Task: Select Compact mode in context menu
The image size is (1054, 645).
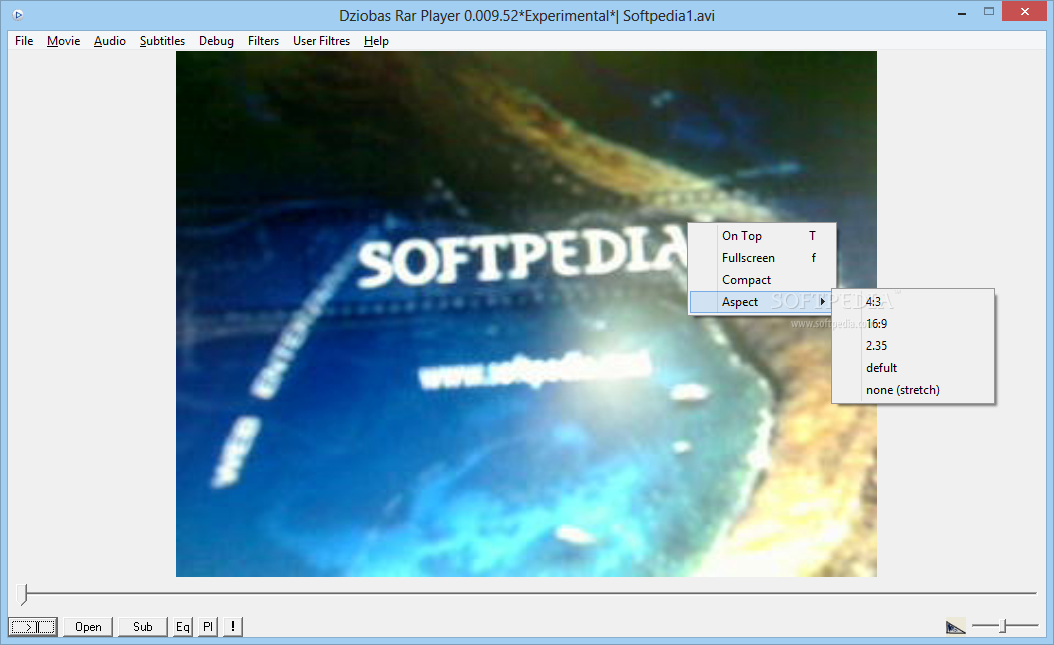Action: coord(762,280)
